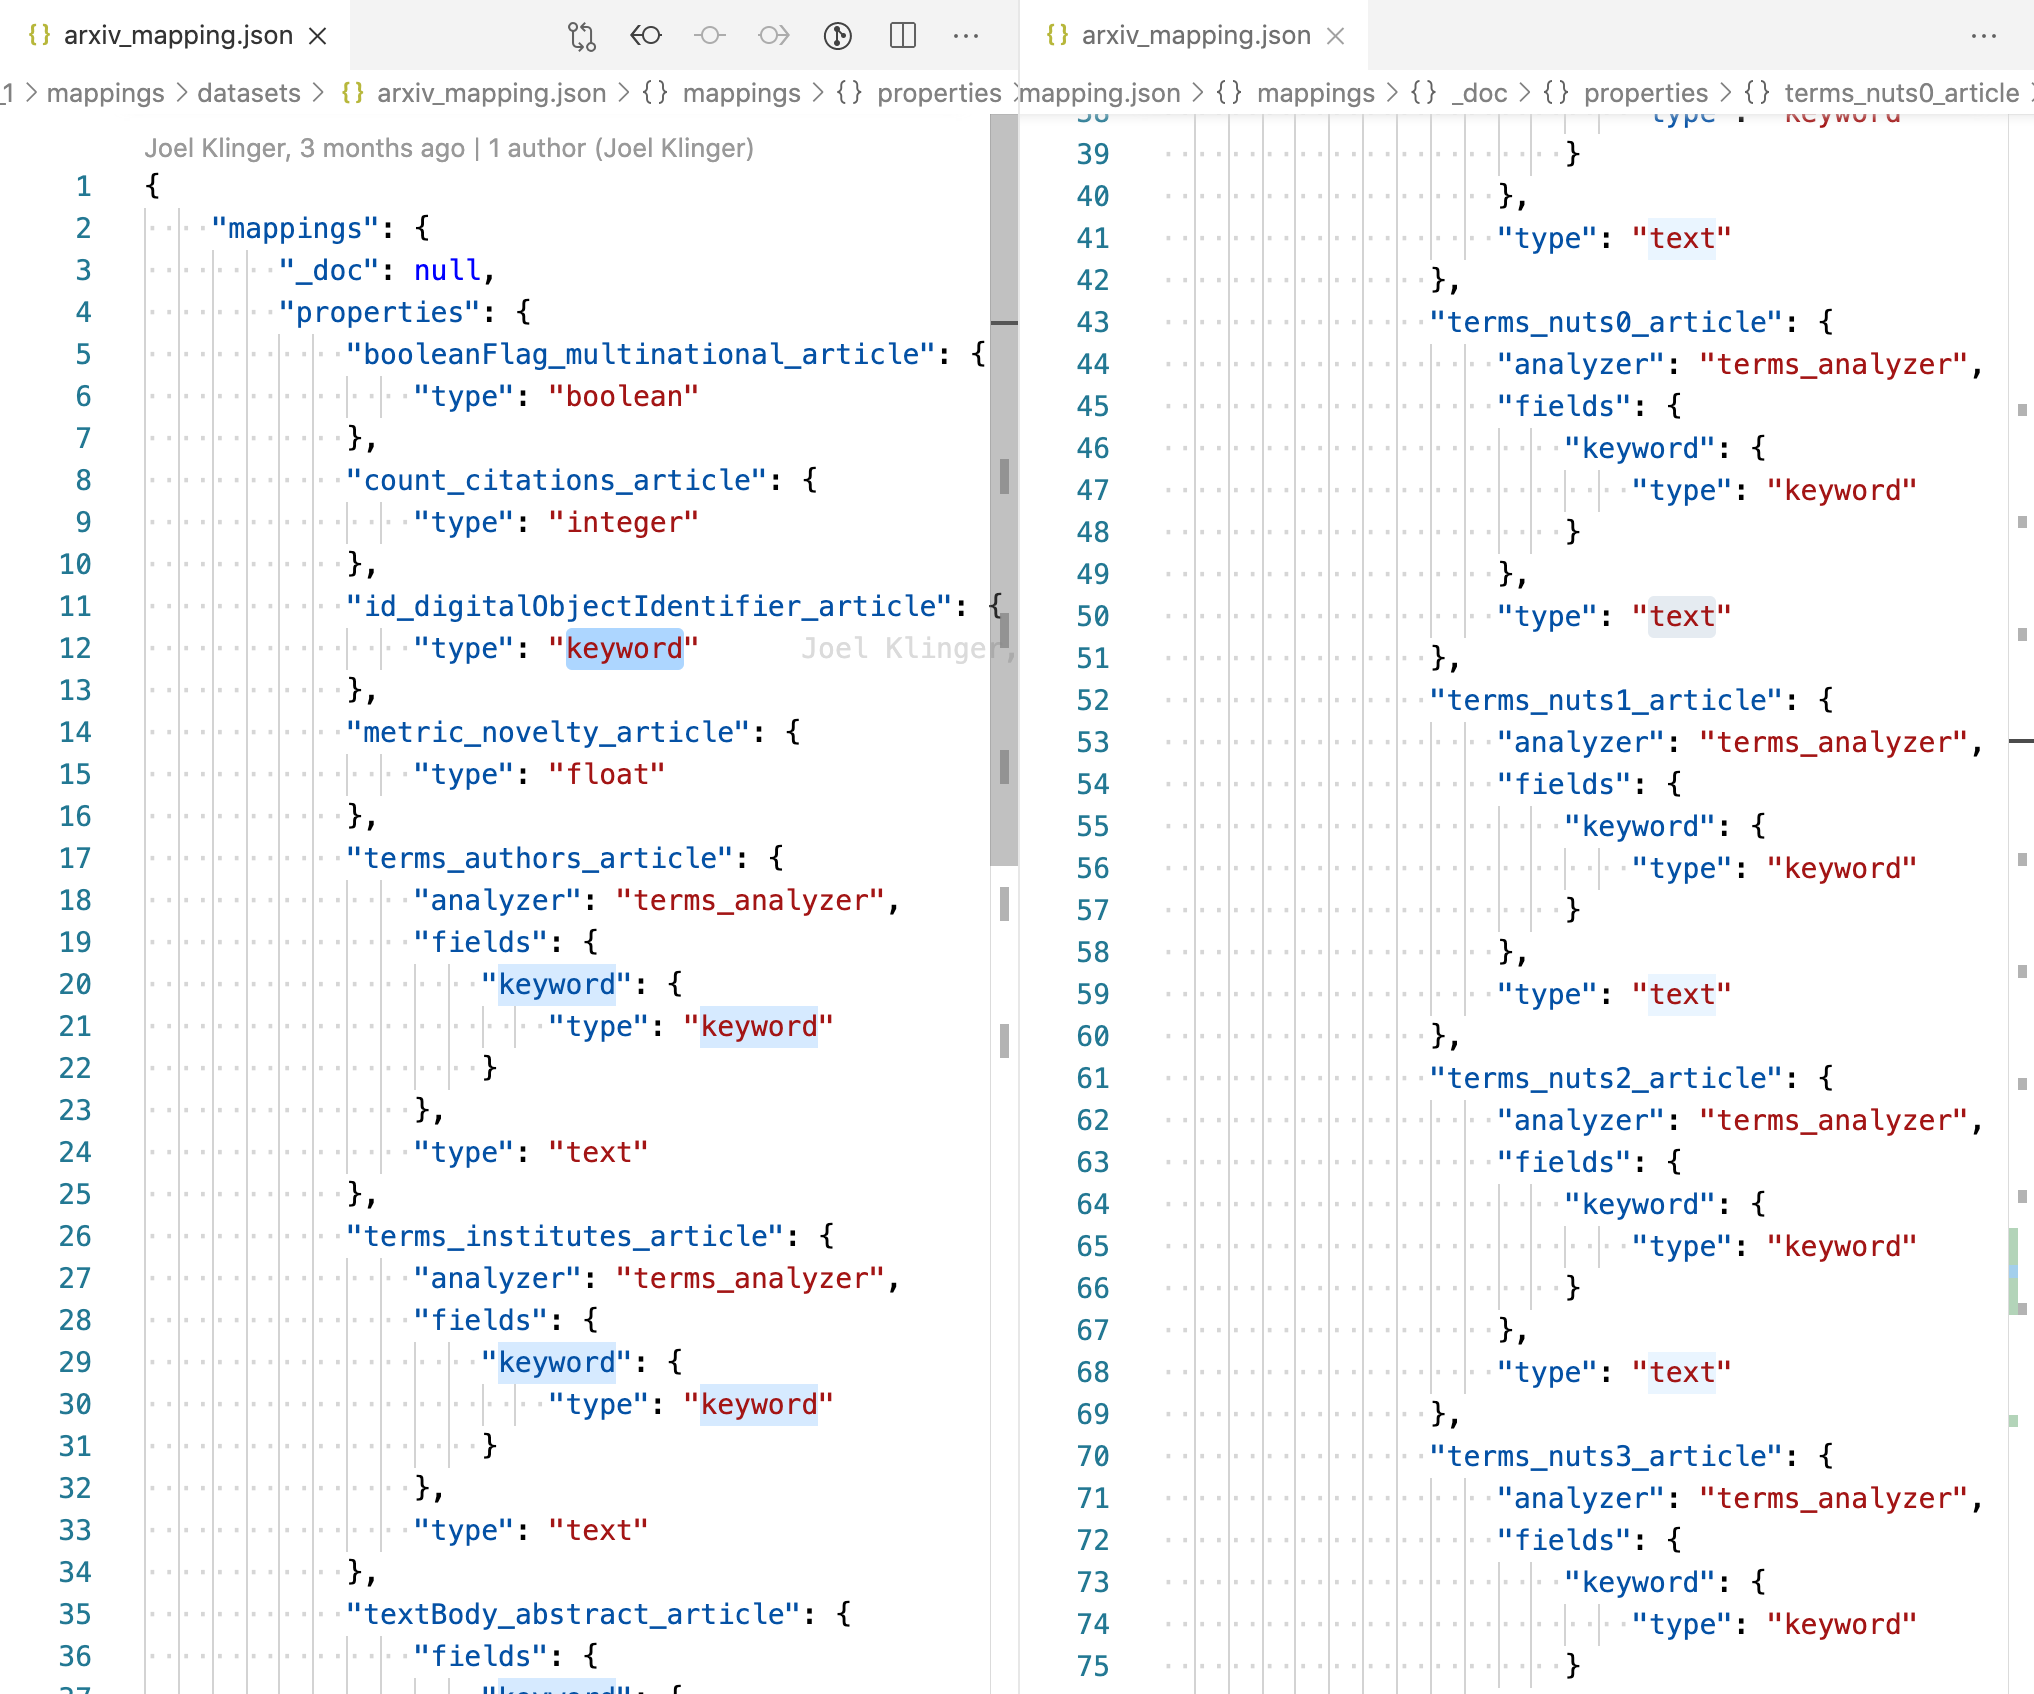The width and height of the screenshot is (2034, 1694).
Task: Open right editor group More Actions menu
Action: pos(1984,36)
